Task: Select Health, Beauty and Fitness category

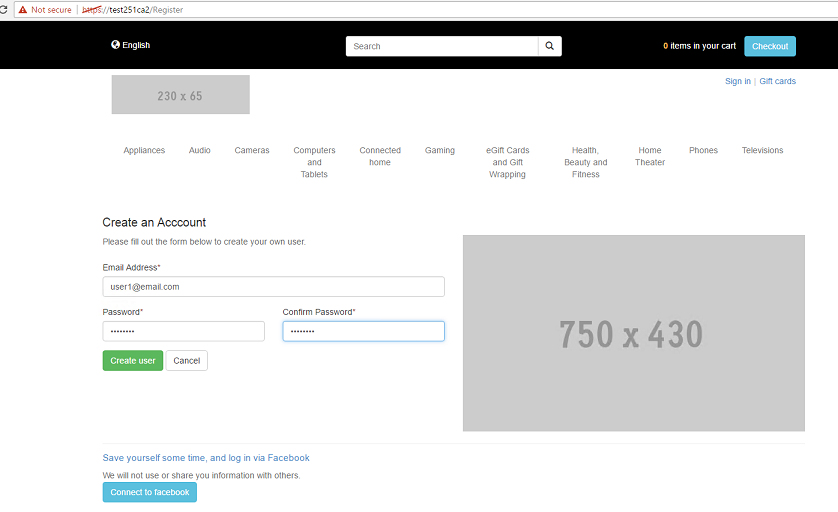Action: (585, 162)
